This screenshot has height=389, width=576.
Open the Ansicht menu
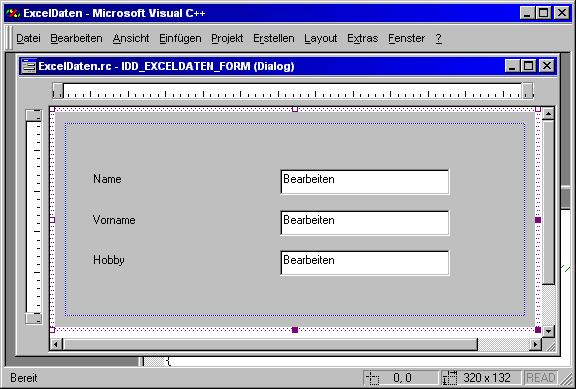pos(131,38)
